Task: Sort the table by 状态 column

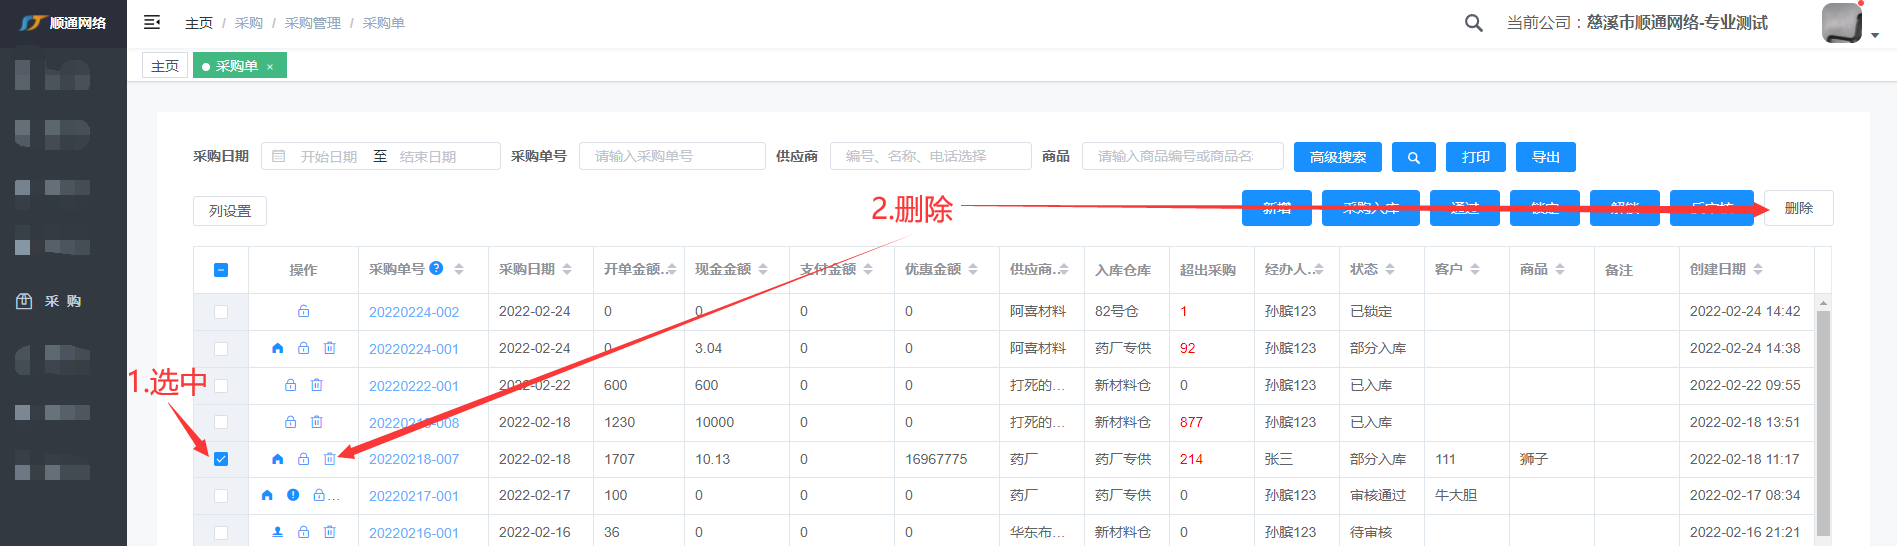Action: pos(1389,269)
